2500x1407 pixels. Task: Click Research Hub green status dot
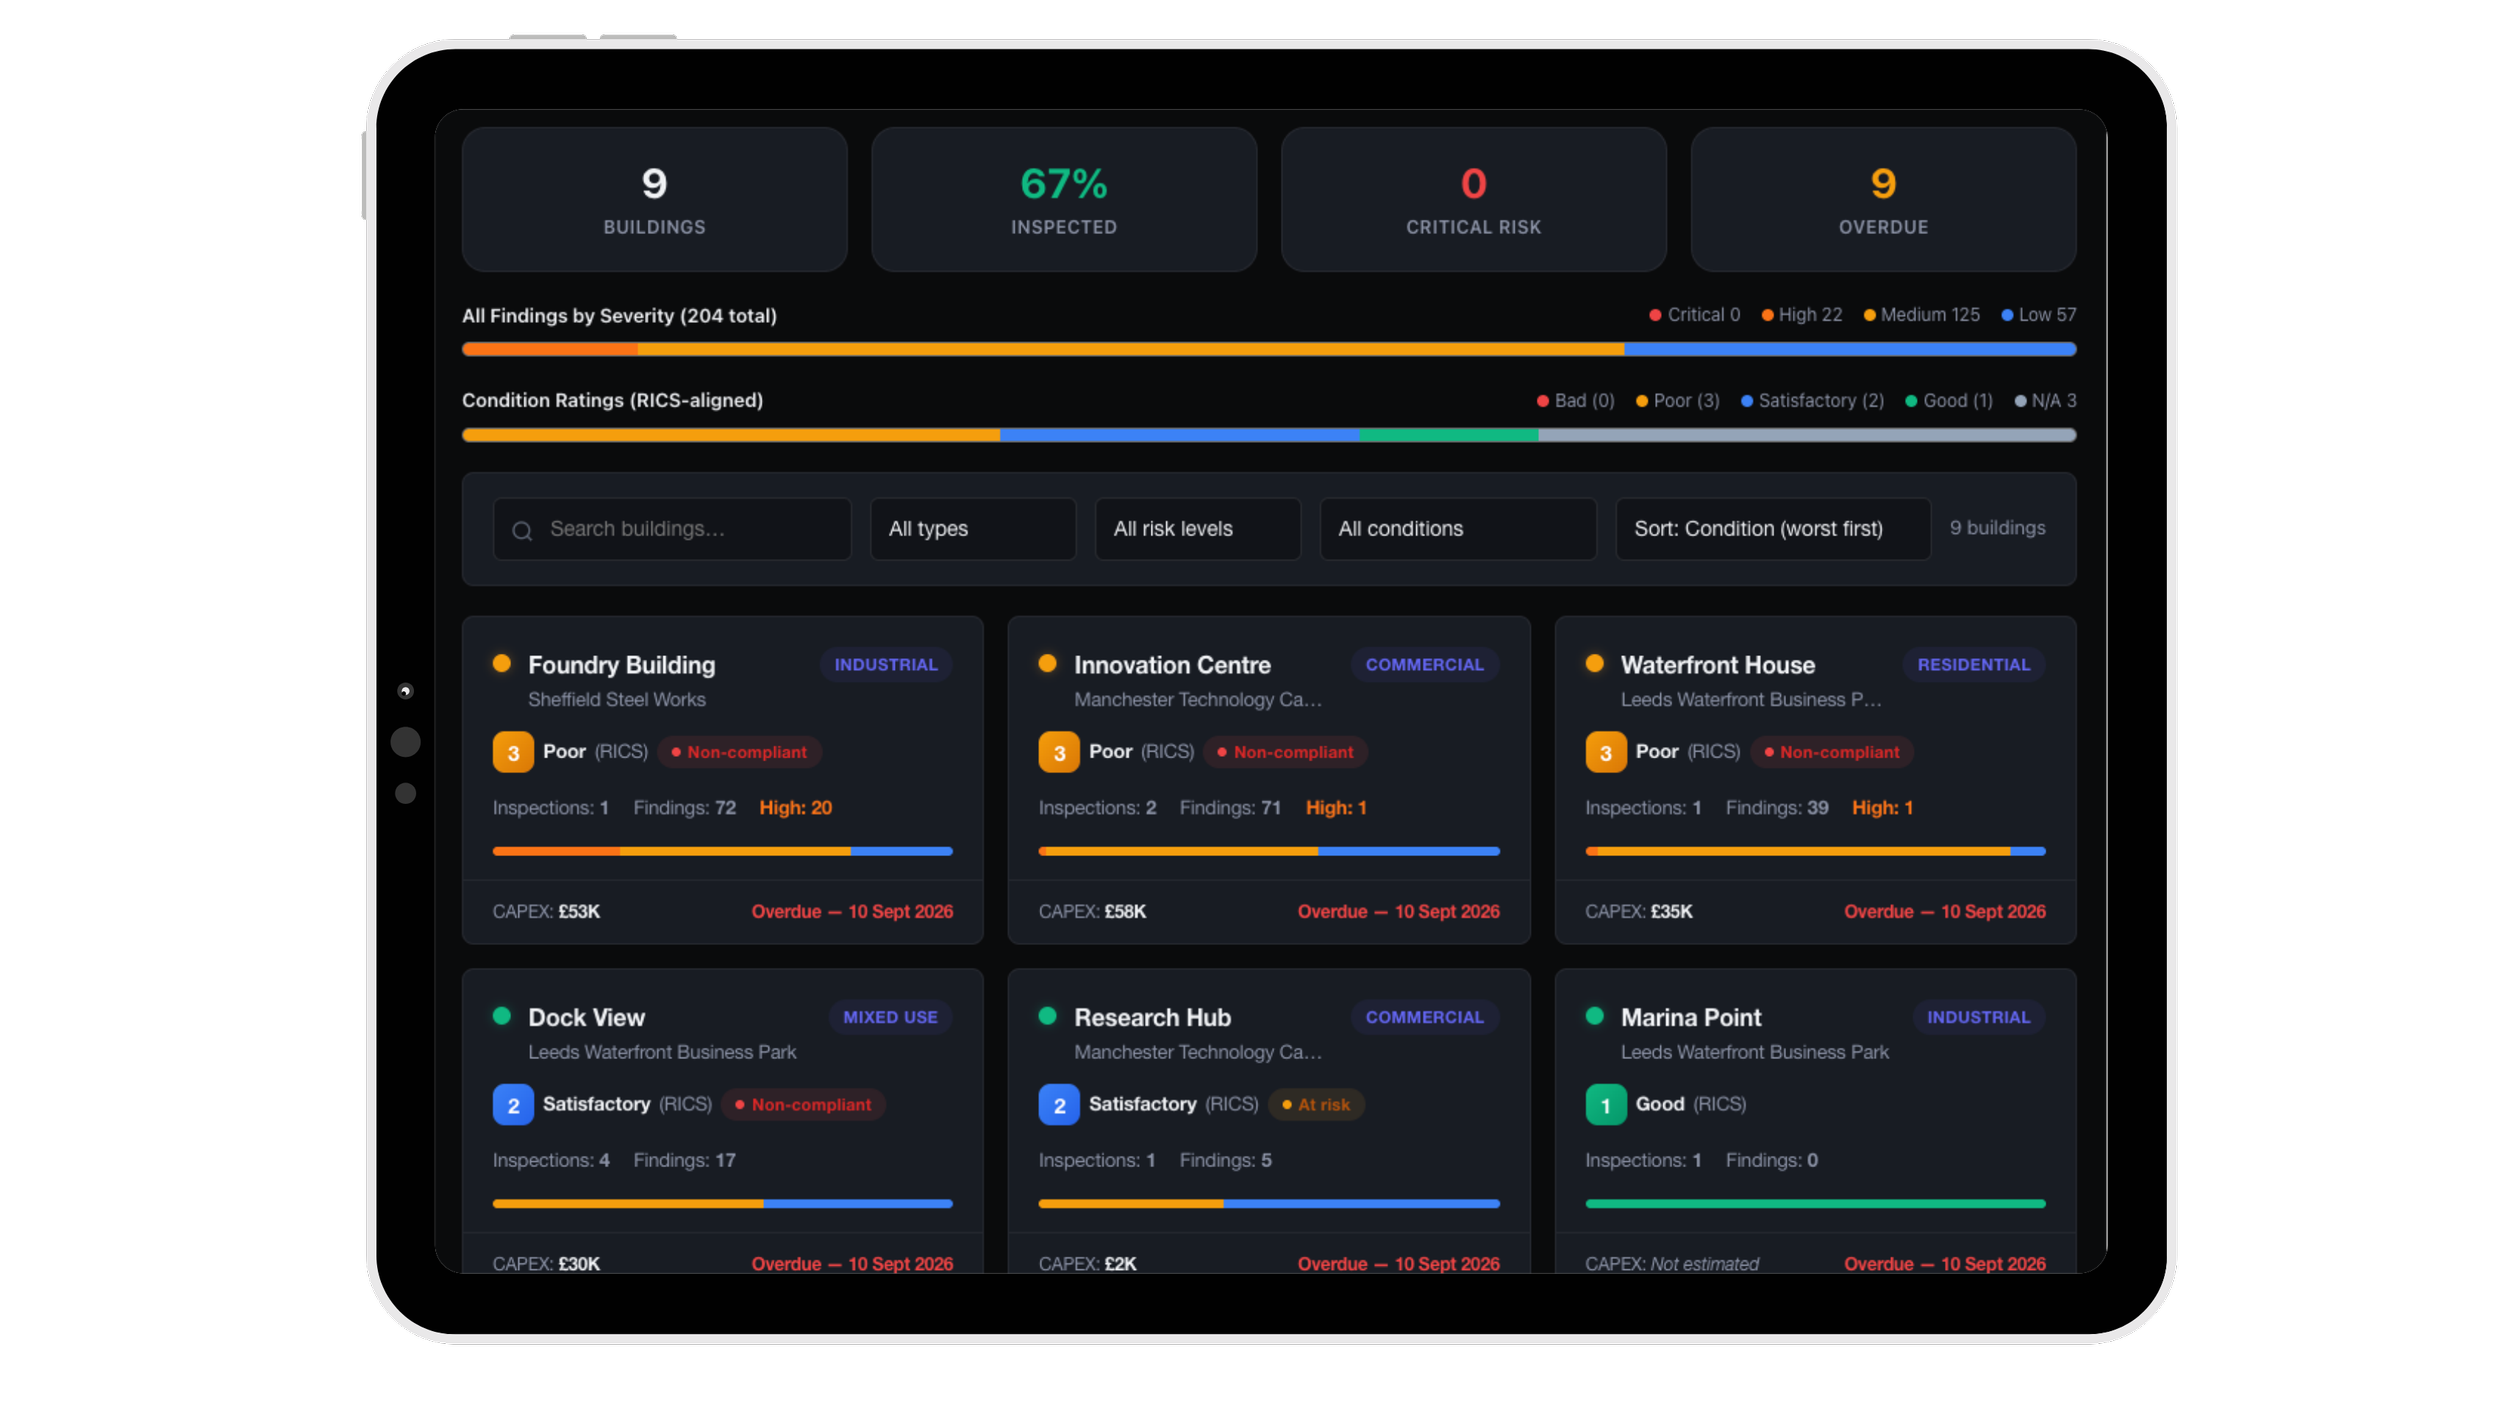pos(1047,1016)
